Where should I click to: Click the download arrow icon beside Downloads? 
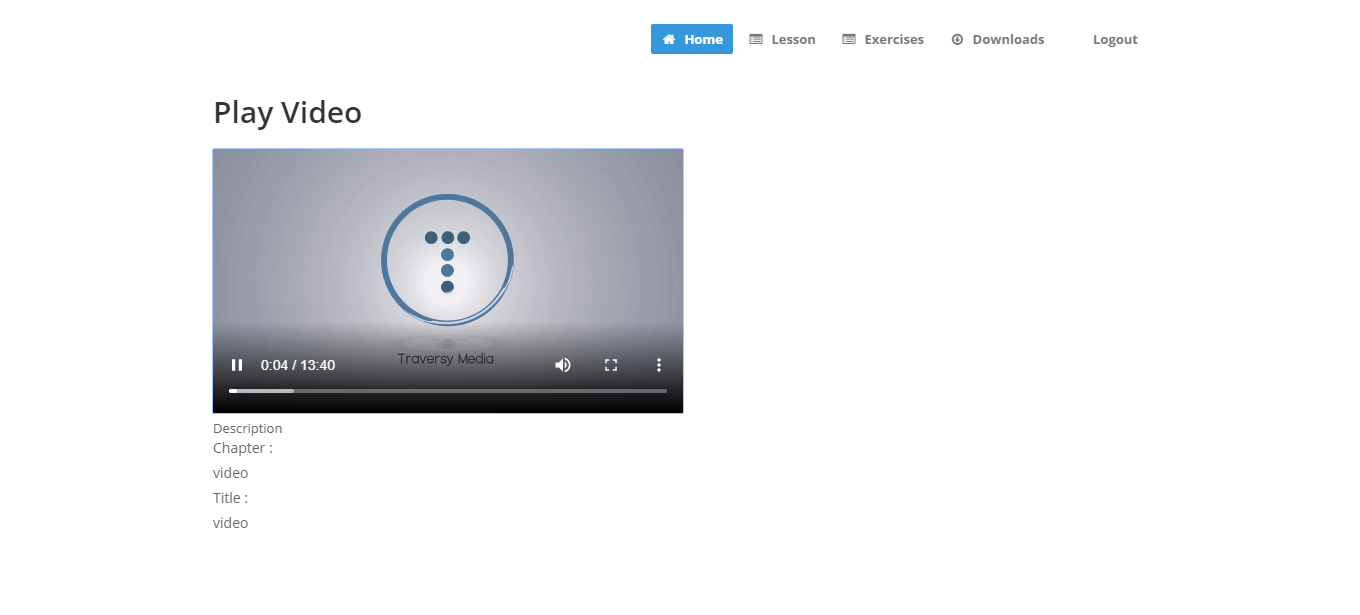pos(957,39)
